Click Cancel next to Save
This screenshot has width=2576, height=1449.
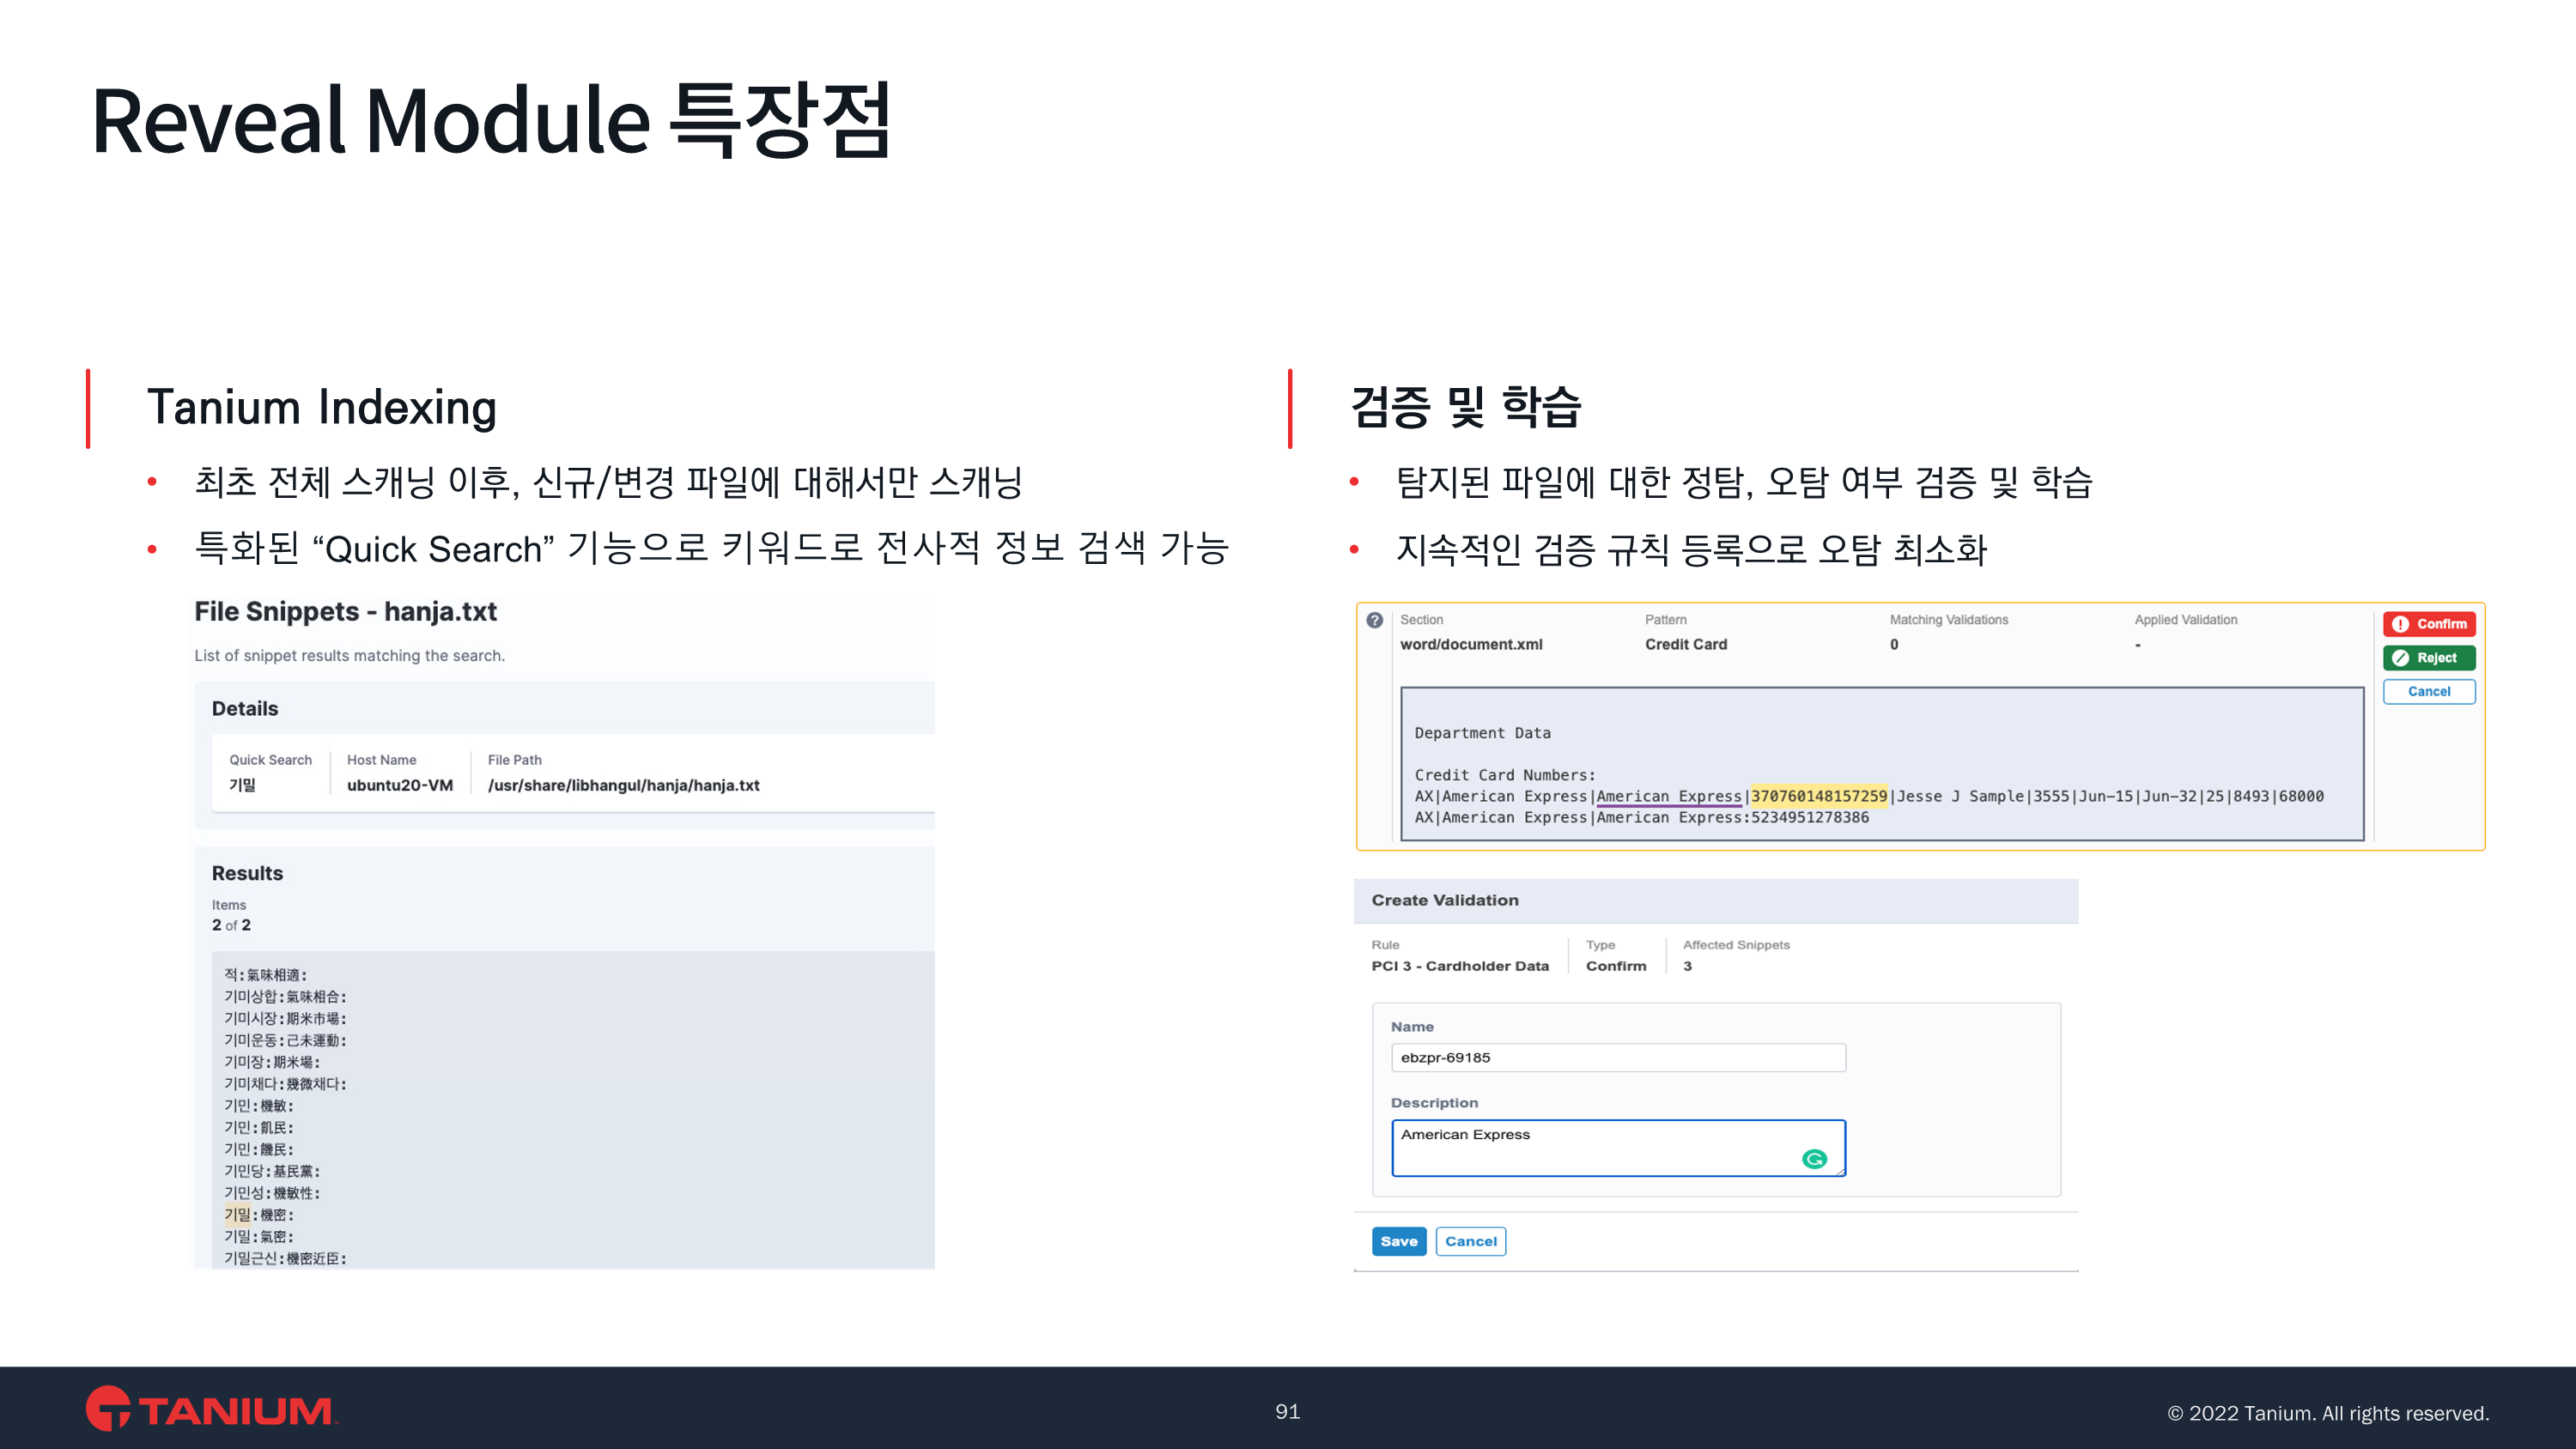pos(1470,1241)
